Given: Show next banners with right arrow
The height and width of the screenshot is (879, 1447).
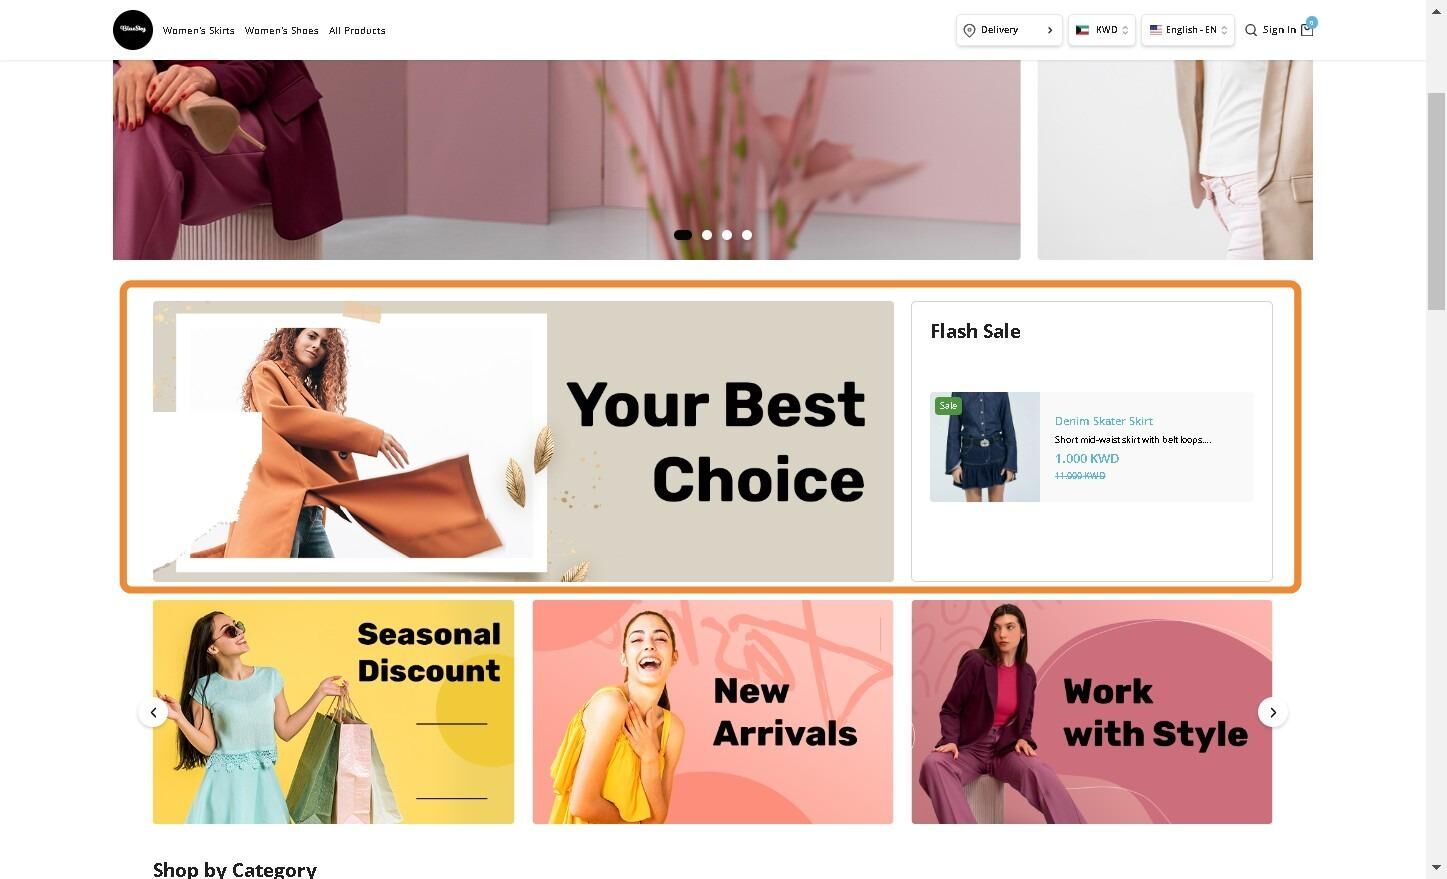Looking at the screenshot, I should pyautogui.click(x=1273, y=712).
